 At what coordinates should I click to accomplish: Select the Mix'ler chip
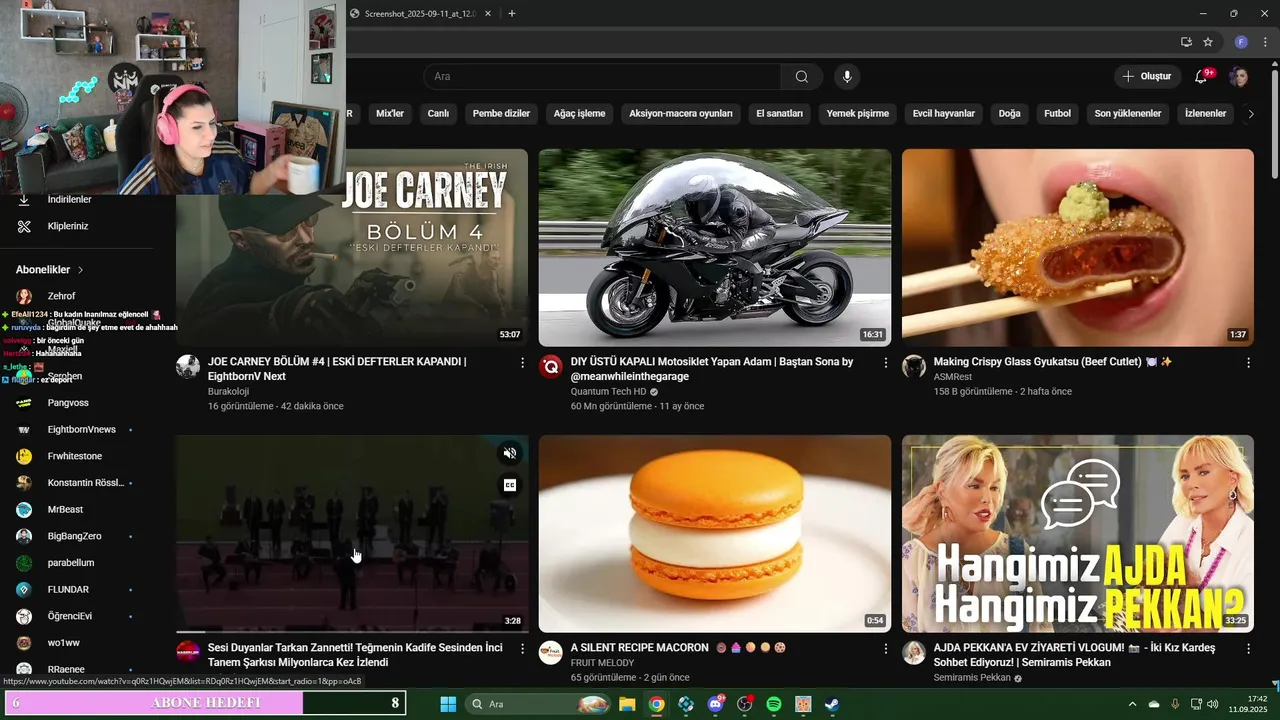click(390, 114)
